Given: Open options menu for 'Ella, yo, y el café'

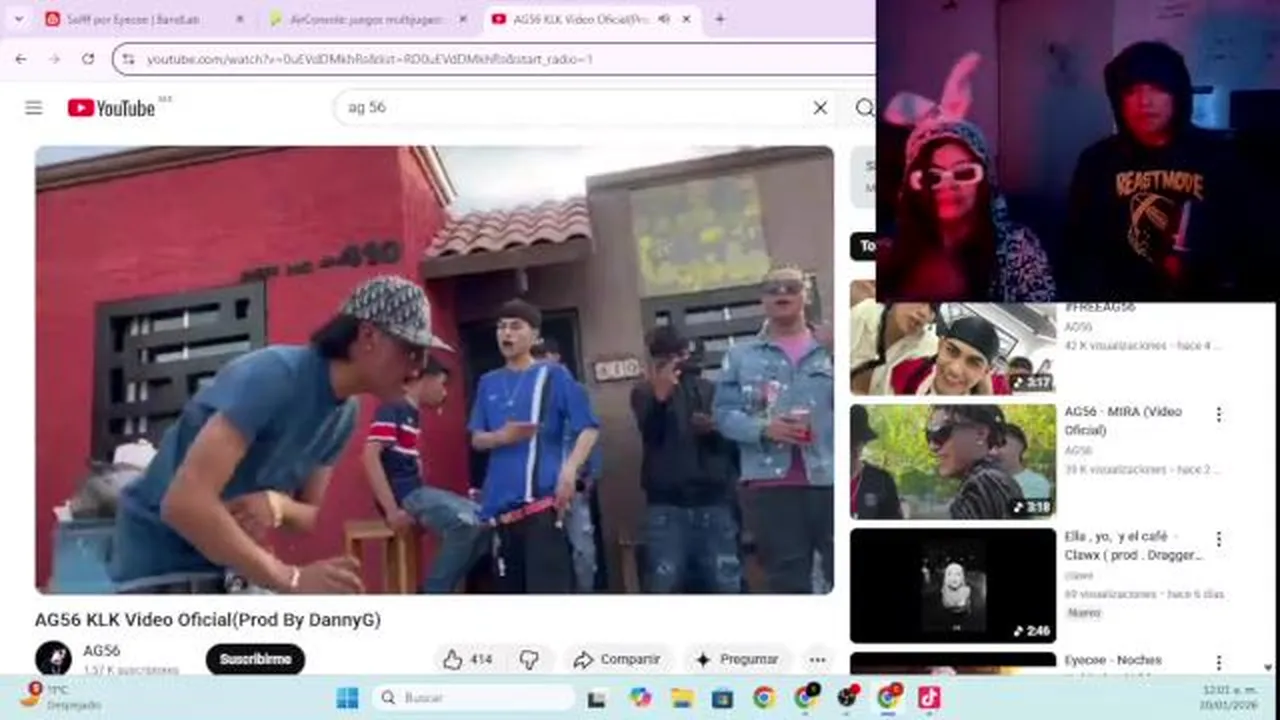Looking at the screenshot, I should pyautogui.click(x=1218, y=539).
